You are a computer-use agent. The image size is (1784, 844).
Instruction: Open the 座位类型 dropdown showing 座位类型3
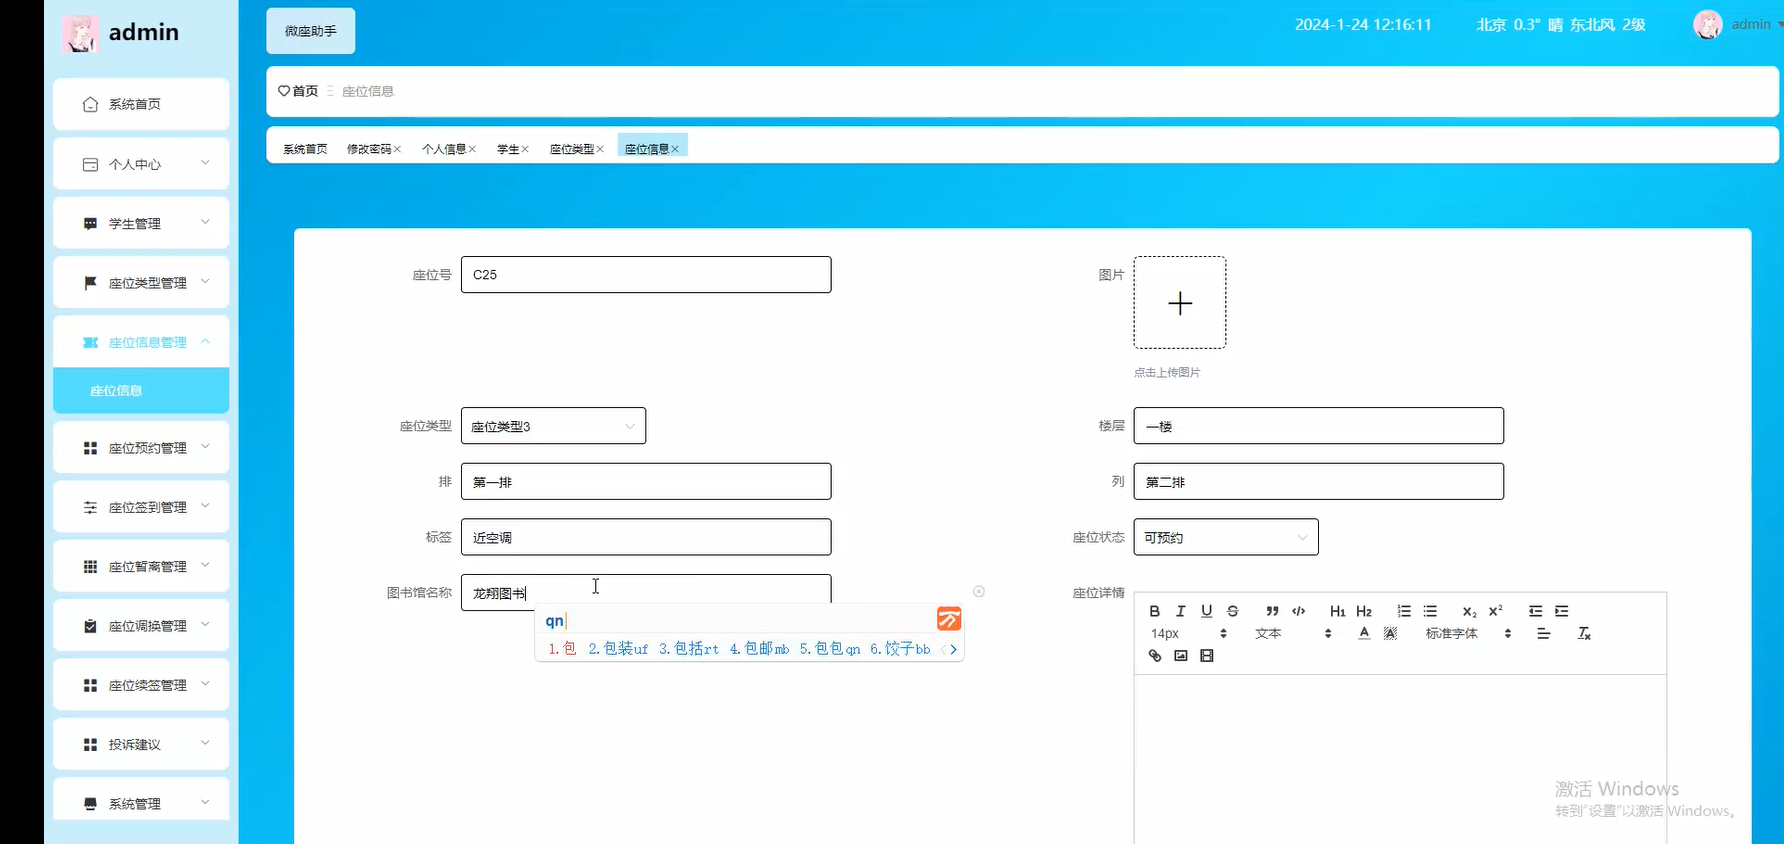553,426
